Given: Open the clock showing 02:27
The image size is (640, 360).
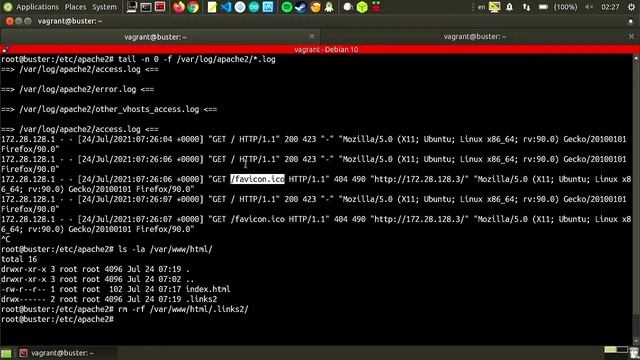Looking at the screenshot, I should [610, 7].
